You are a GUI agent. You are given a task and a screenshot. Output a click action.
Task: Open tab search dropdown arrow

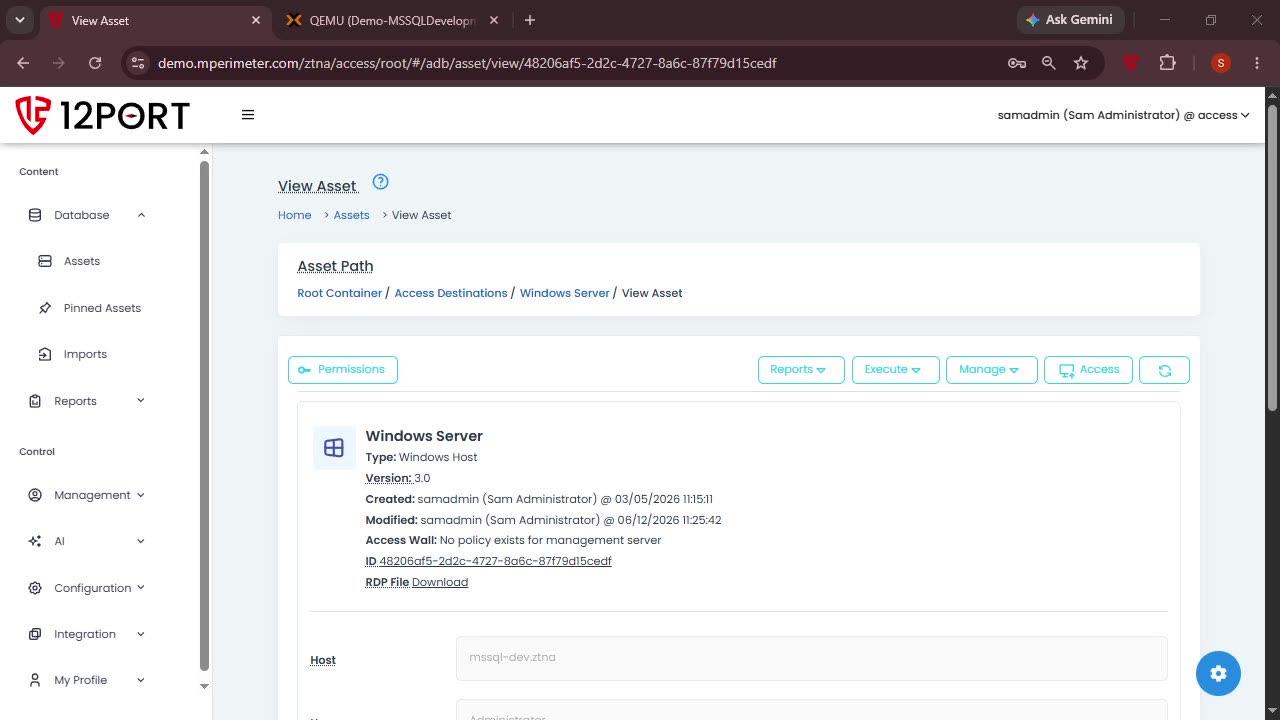point(19,20)
